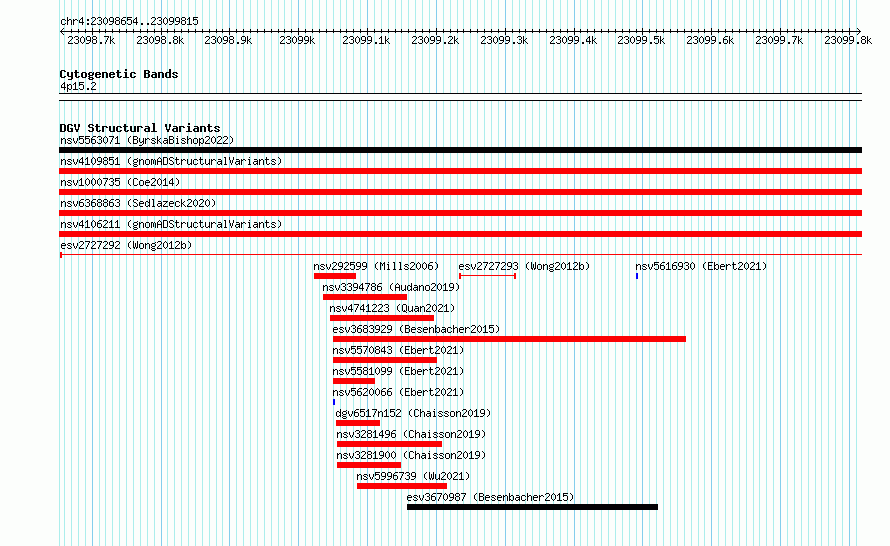
Task: Click the red nsv5996739 Wu2021 bar
Action: click(402, 486)
